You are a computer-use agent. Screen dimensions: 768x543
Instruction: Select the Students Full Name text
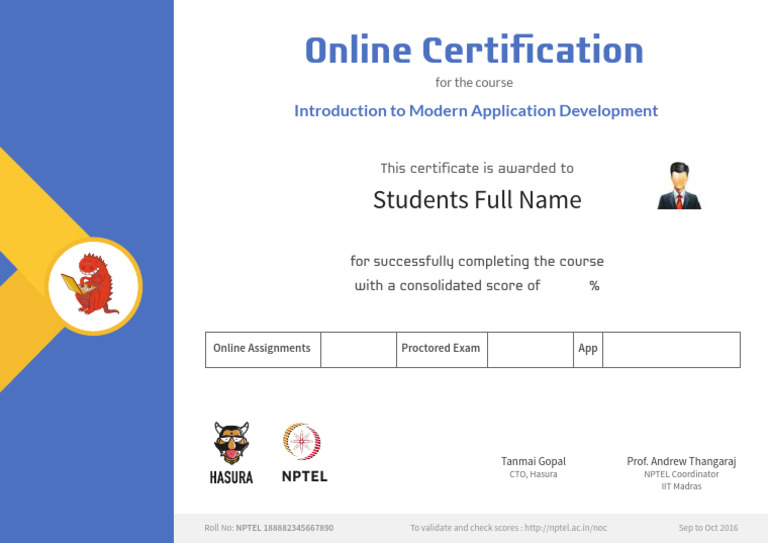[477, 200]
